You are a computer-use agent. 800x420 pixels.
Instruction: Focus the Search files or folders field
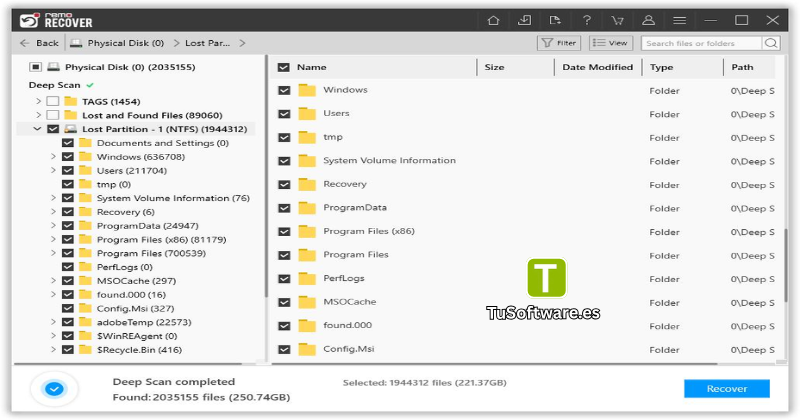[701, 43]
